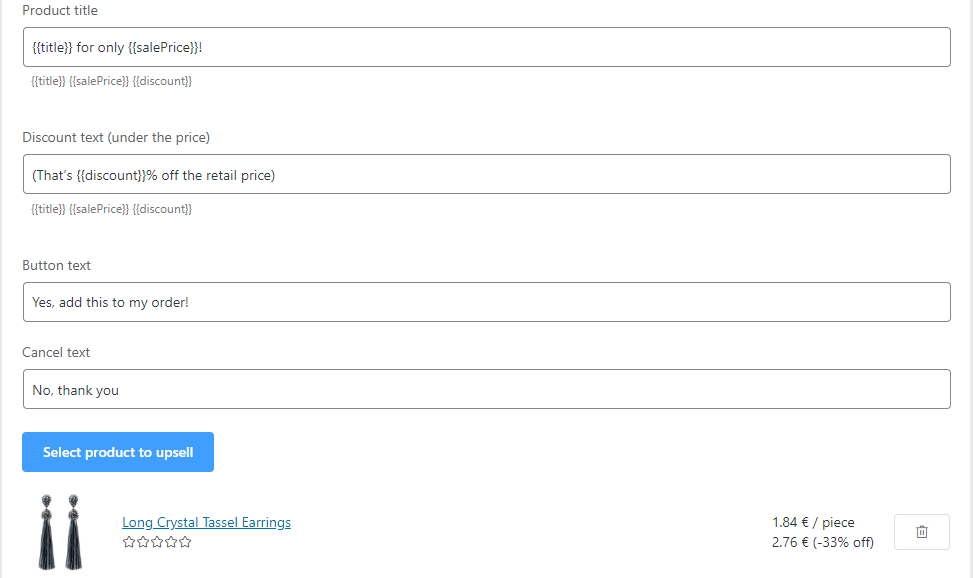Place cursor in Cancel text field
The image size is (973, 578).
click(486, 389)
